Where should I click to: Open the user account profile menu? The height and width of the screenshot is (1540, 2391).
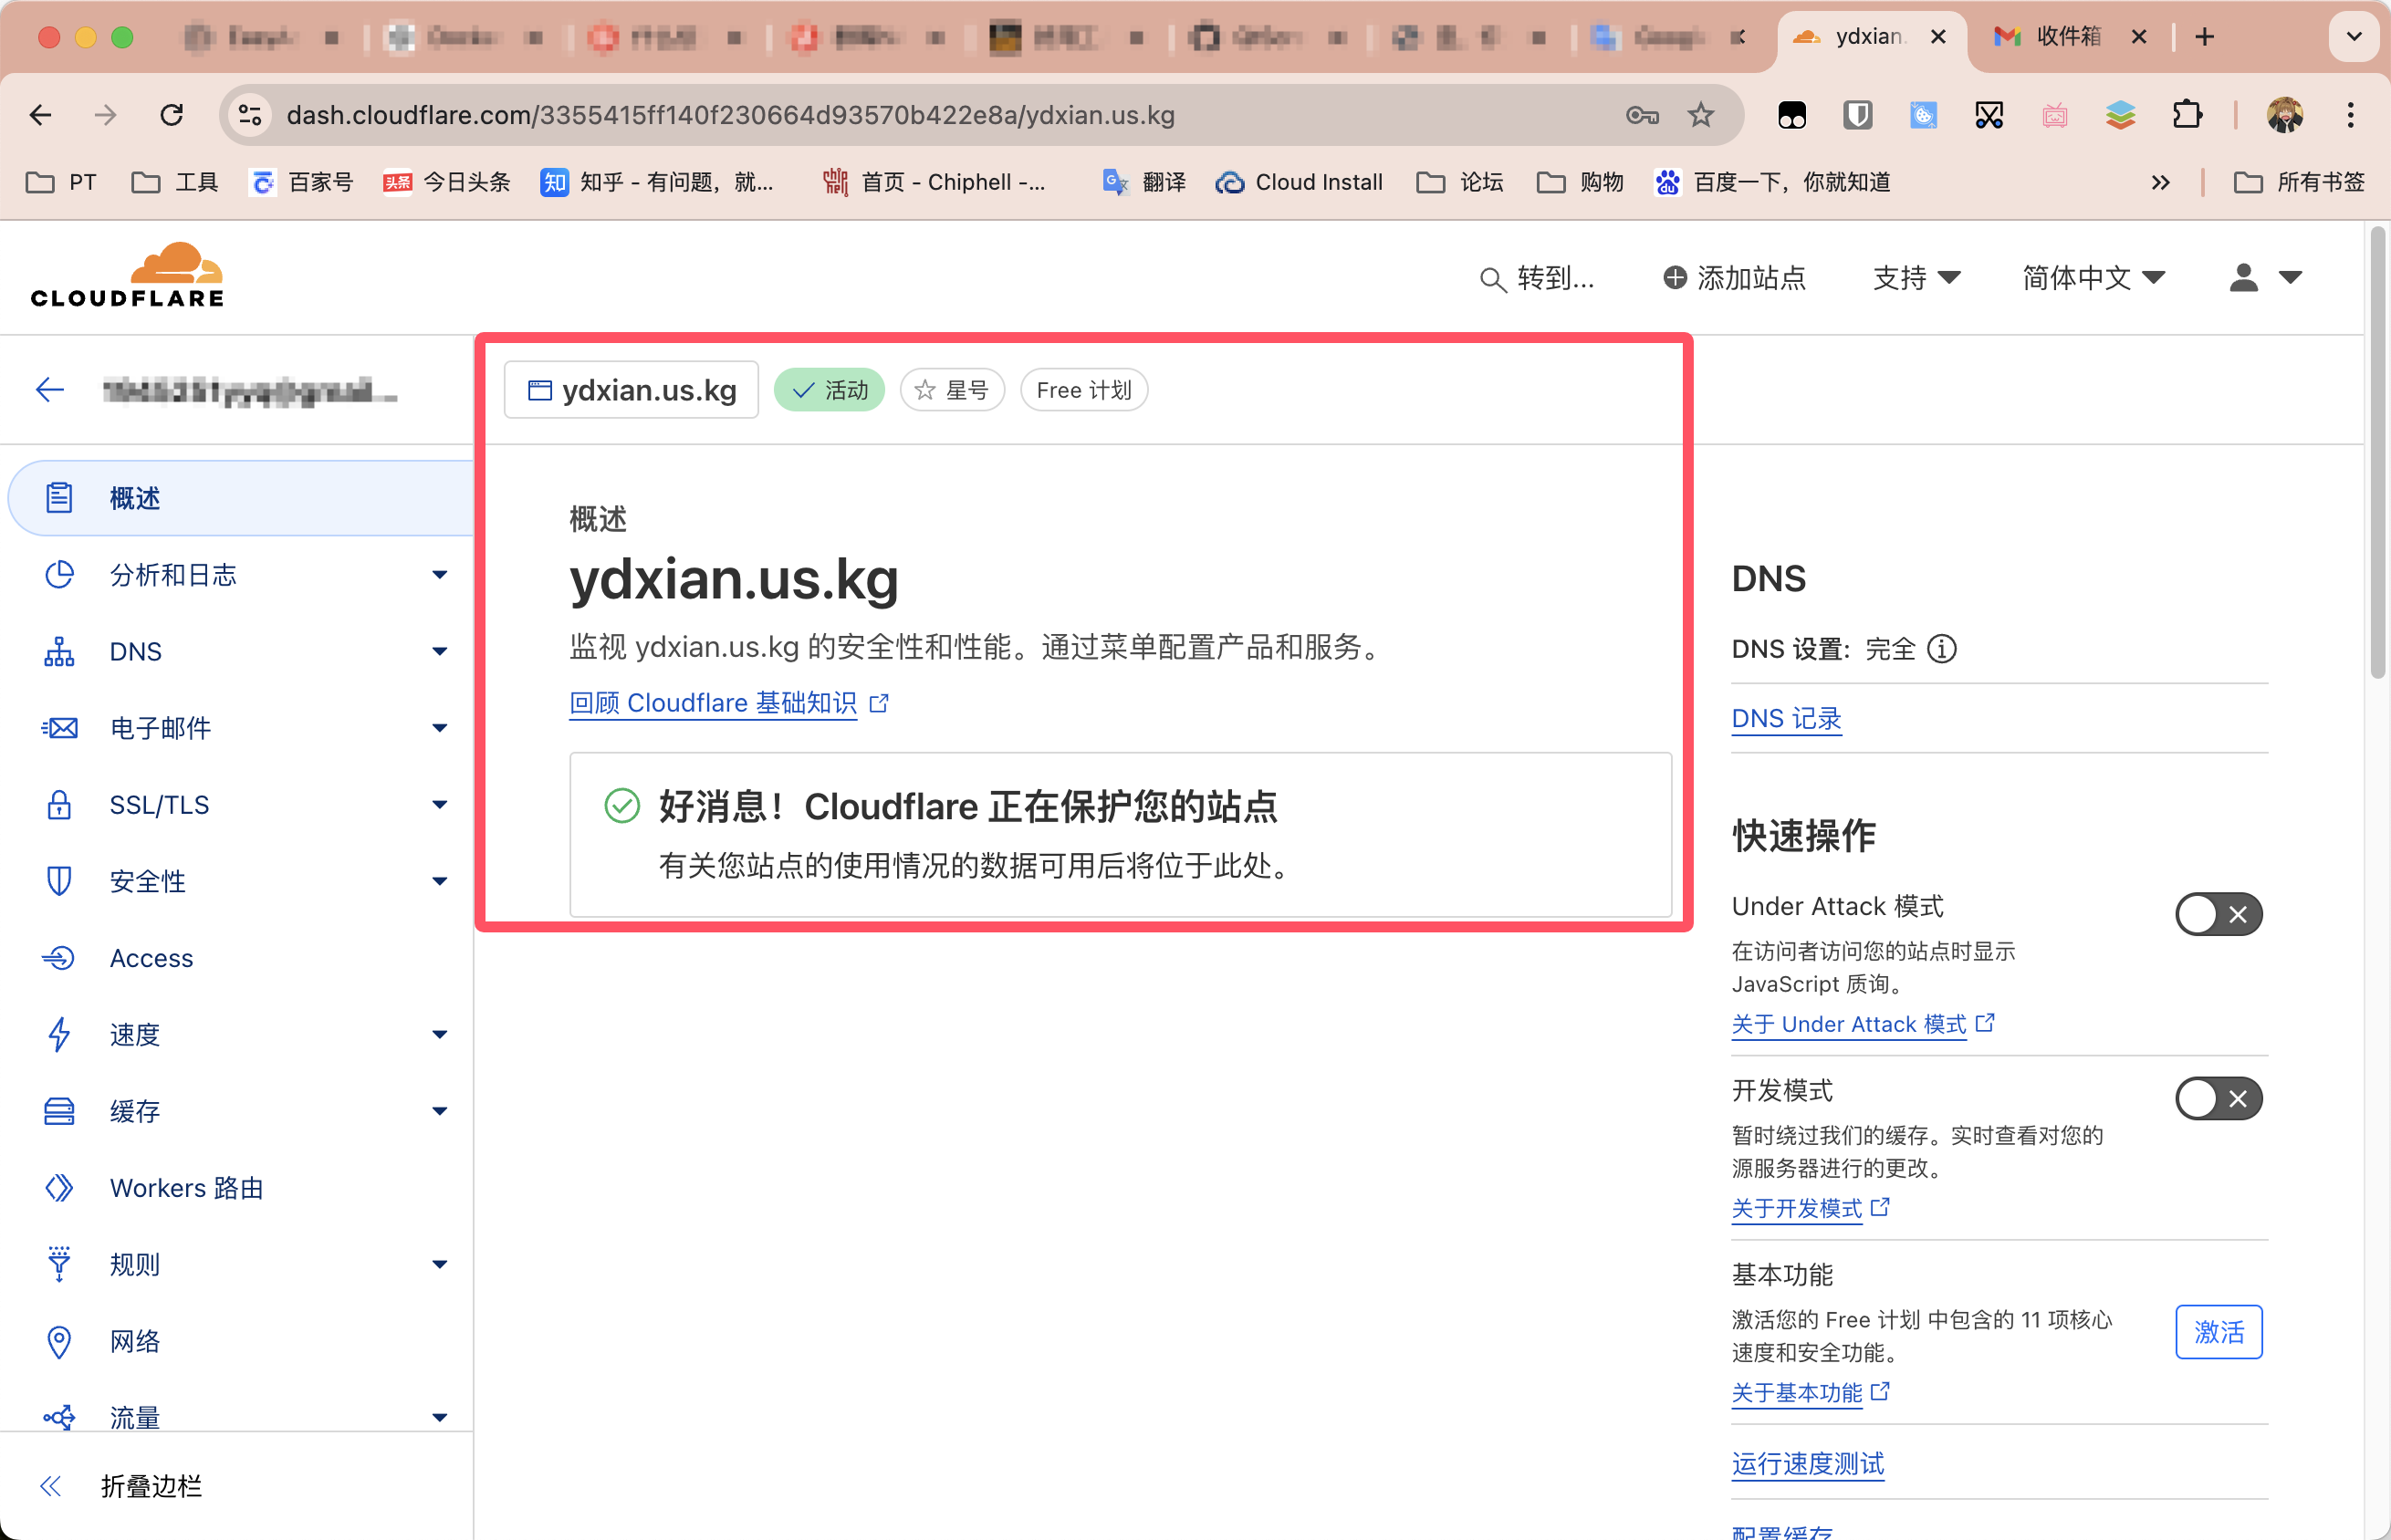pyautogui.click(x=2265, y=278)
